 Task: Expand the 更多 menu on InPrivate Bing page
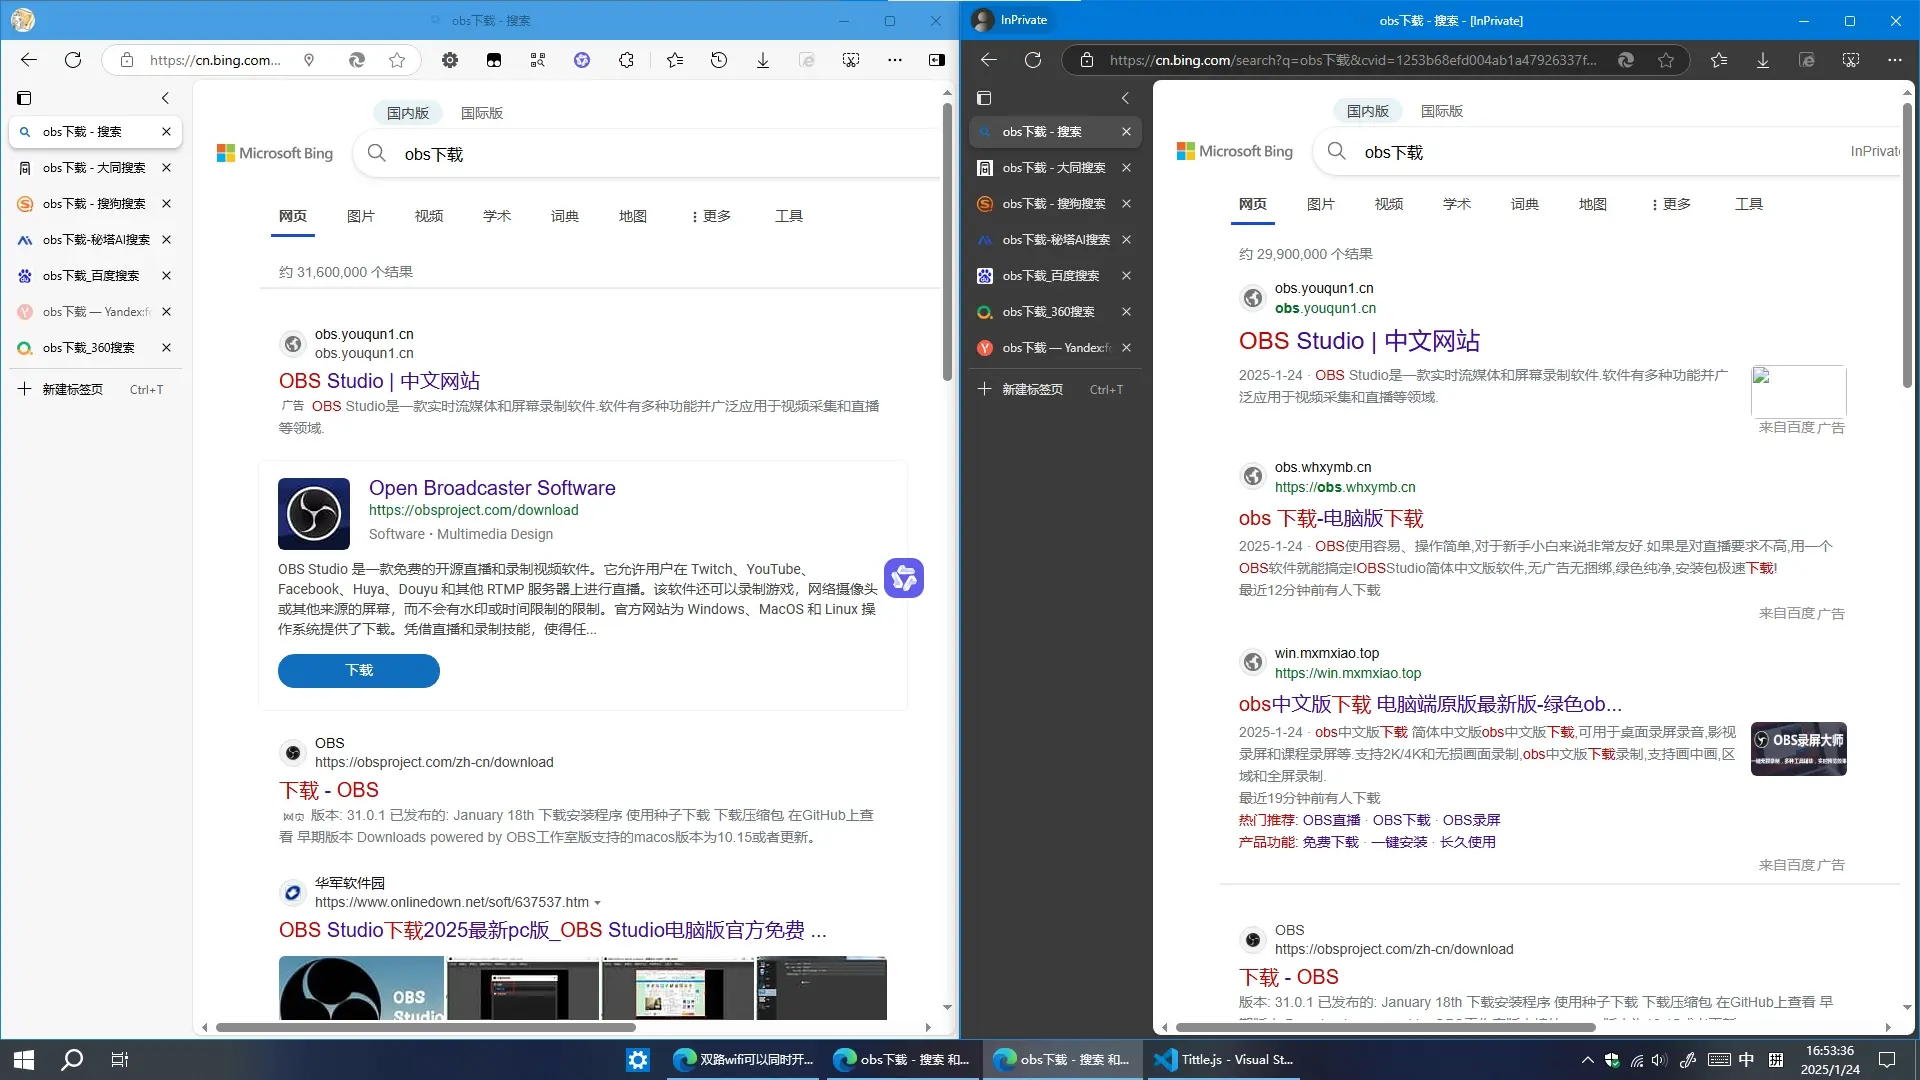pos(1671,204)
